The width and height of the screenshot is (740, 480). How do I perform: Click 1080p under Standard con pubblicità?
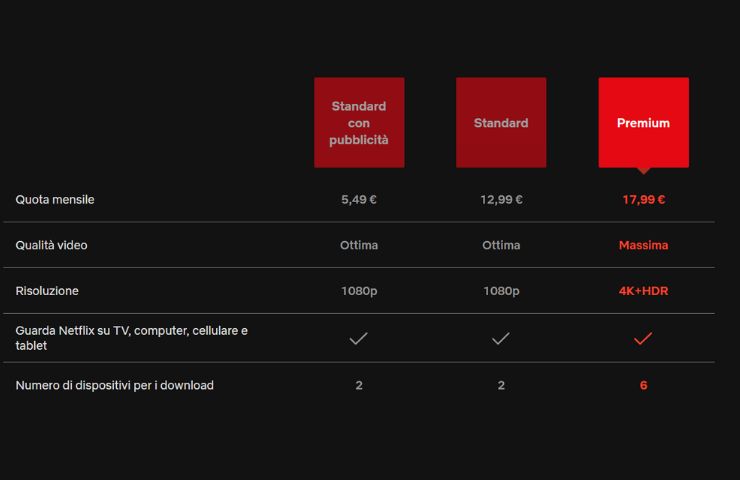coord(359,291)
